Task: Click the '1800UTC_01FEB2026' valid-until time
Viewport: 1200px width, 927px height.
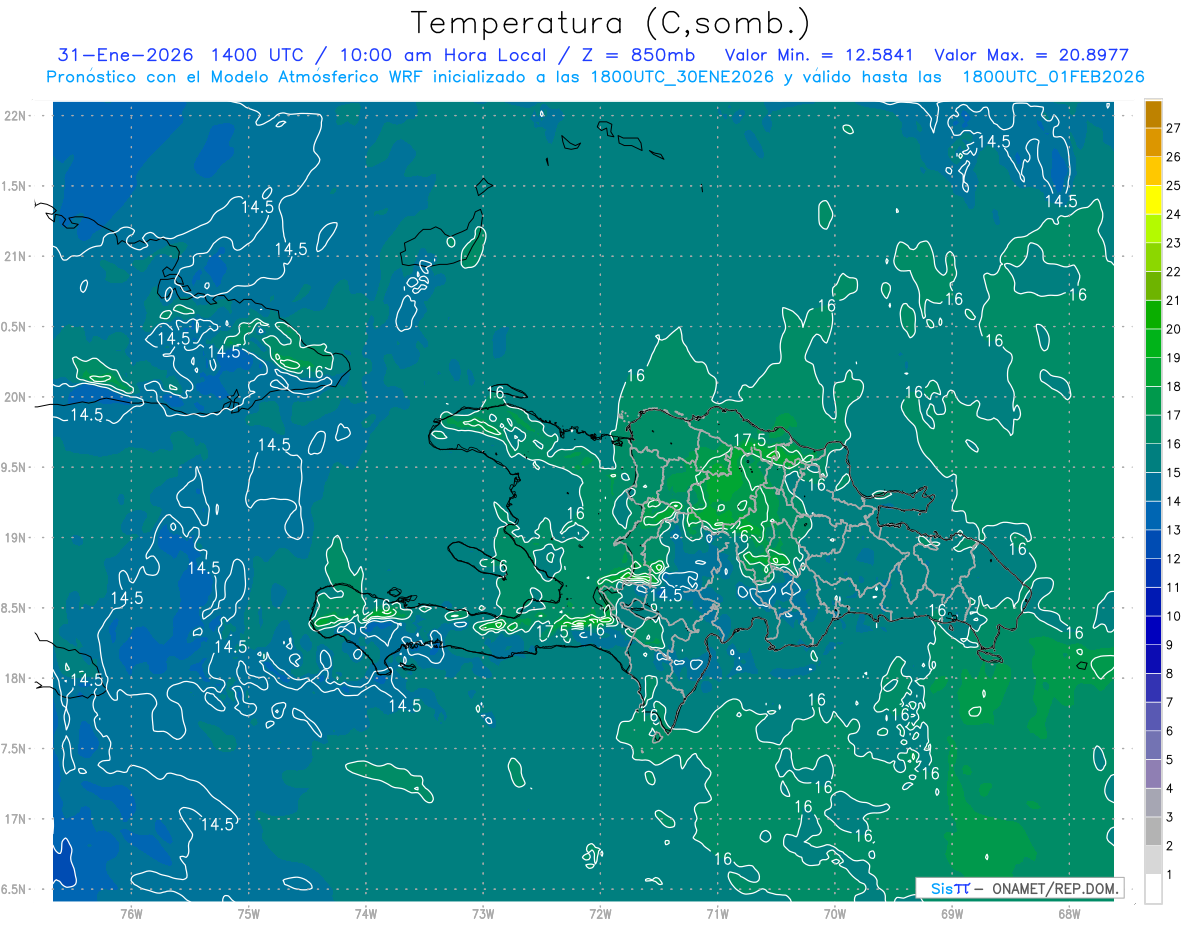Action: pos(1053,77)
